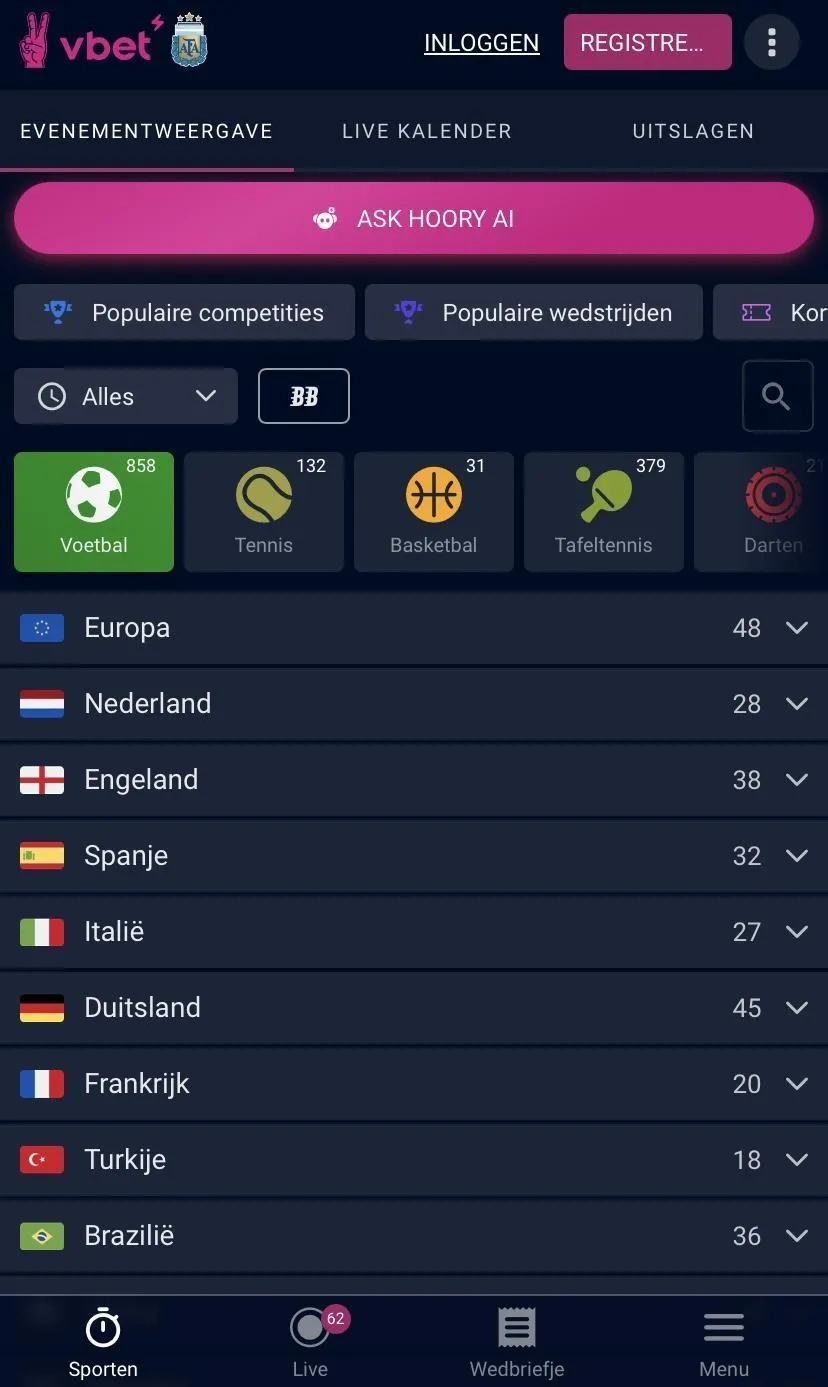Open the Wedbriefje bet slip icon
The image size is (828, 1387).
(x=517, y=1341)
